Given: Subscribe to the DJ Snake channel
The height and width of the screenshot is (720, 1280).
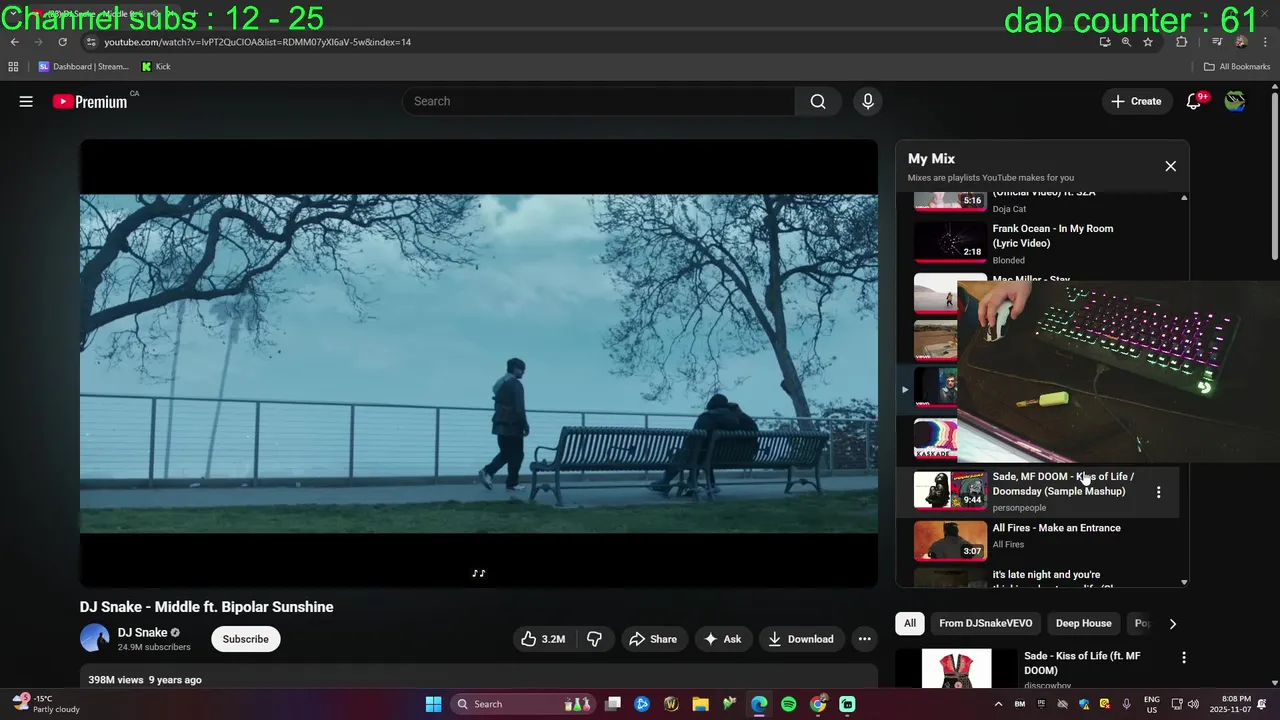Looking at the screenshot, I should (x=245, y=639).
